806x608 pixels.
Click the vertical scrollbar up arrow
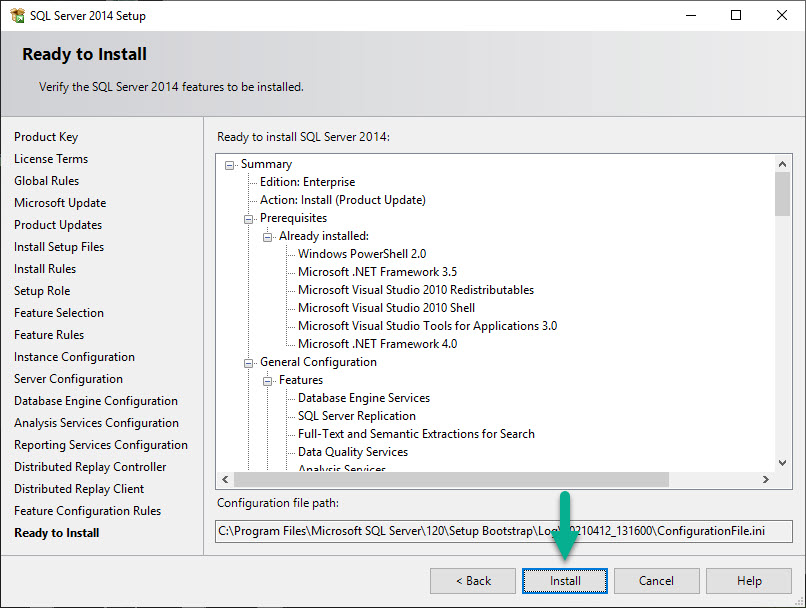pos(782,164)
